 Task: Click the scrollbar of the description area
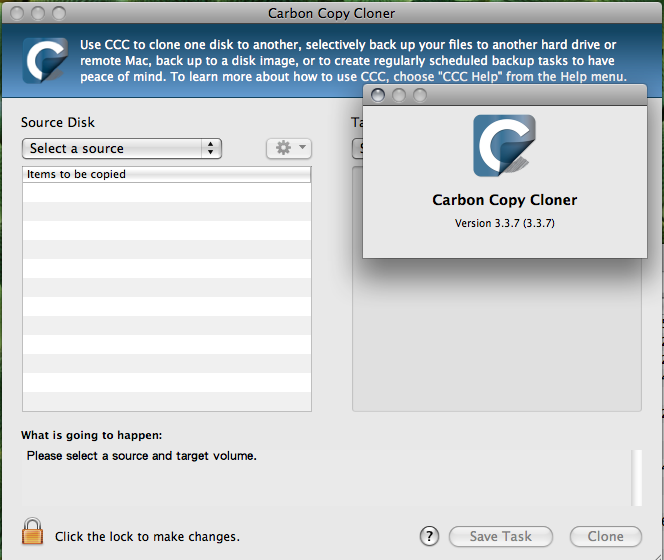coord(636,478)
